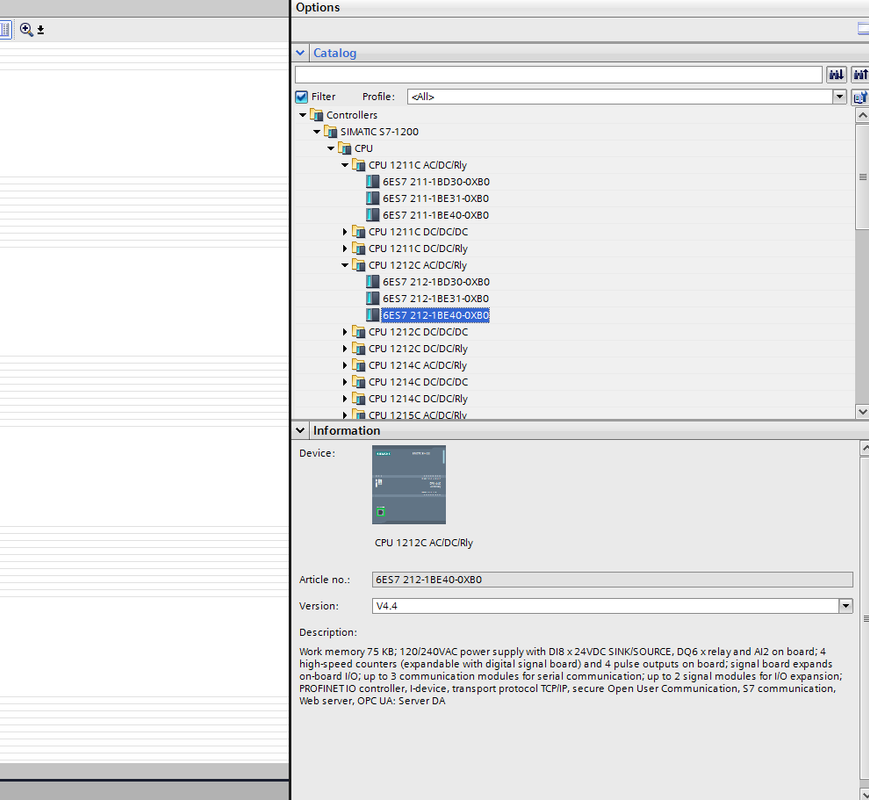869x800 pixels.
Task: Click the module icon of 6ES7 212-1BE31-0XB0
Action: pos(373,298)
